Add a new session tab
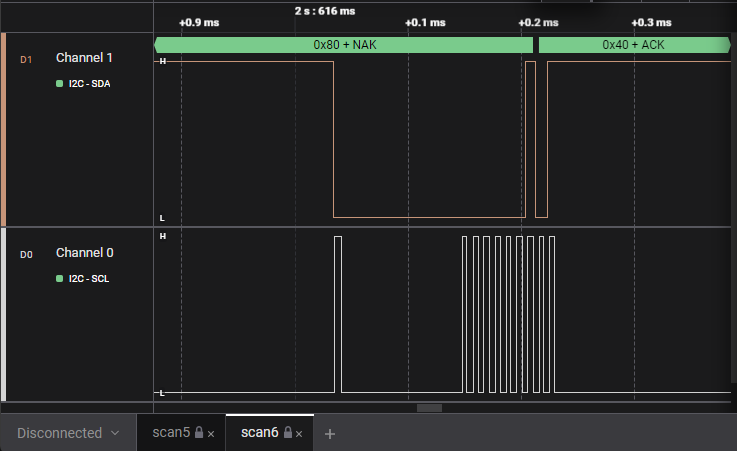The width and height of the screenshot is (737, 451). 330,433
